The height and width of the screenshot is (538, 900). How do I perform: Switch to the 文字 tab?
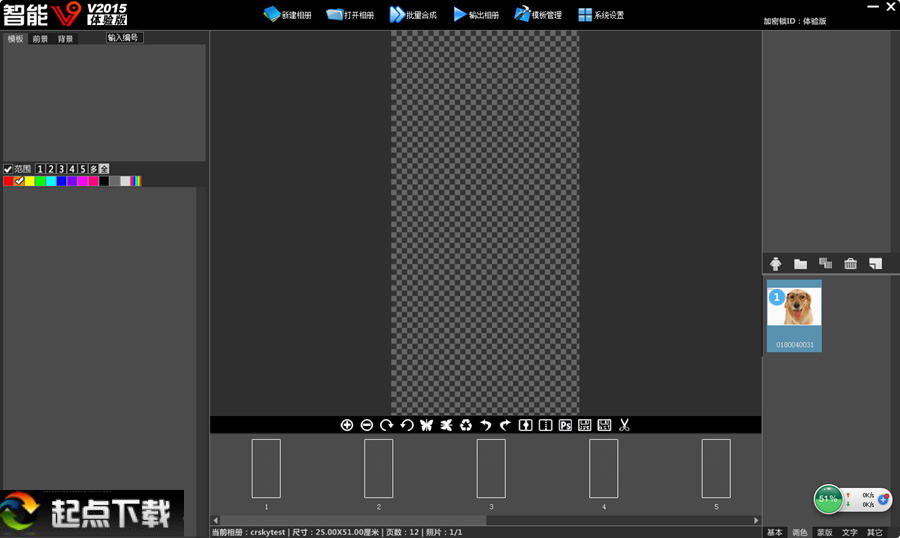point(850,532)
